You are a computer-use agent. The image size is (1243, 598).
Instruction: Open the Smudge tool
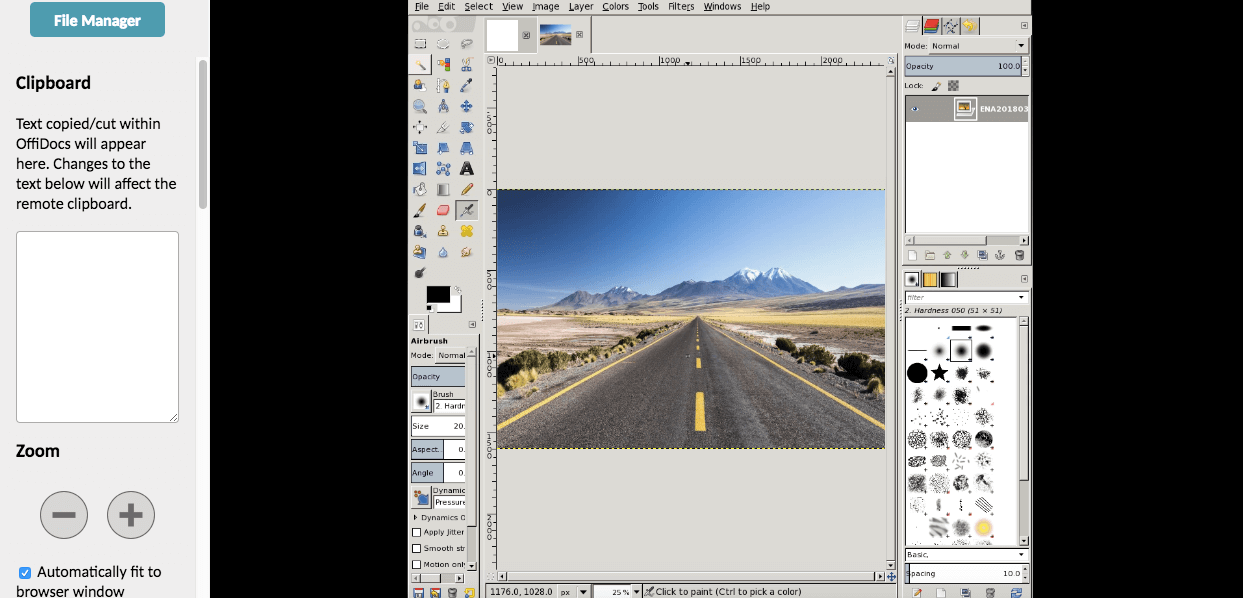(466, 251)
